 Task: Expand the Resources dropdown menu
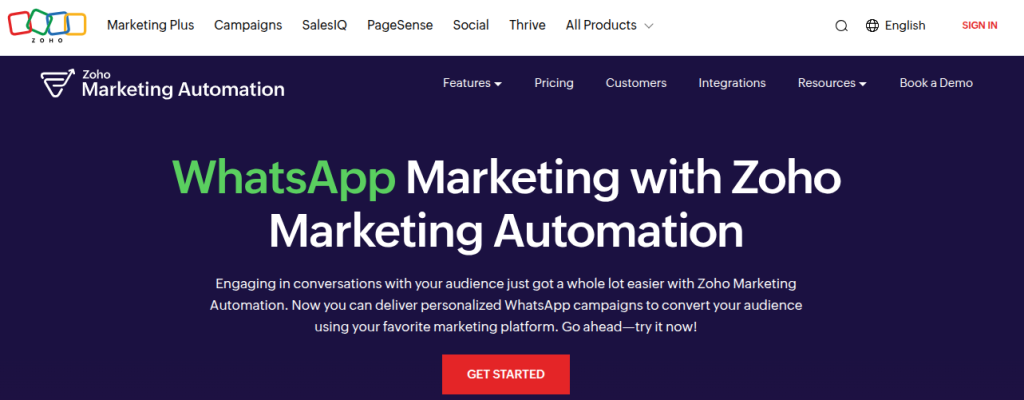(832, 83)
